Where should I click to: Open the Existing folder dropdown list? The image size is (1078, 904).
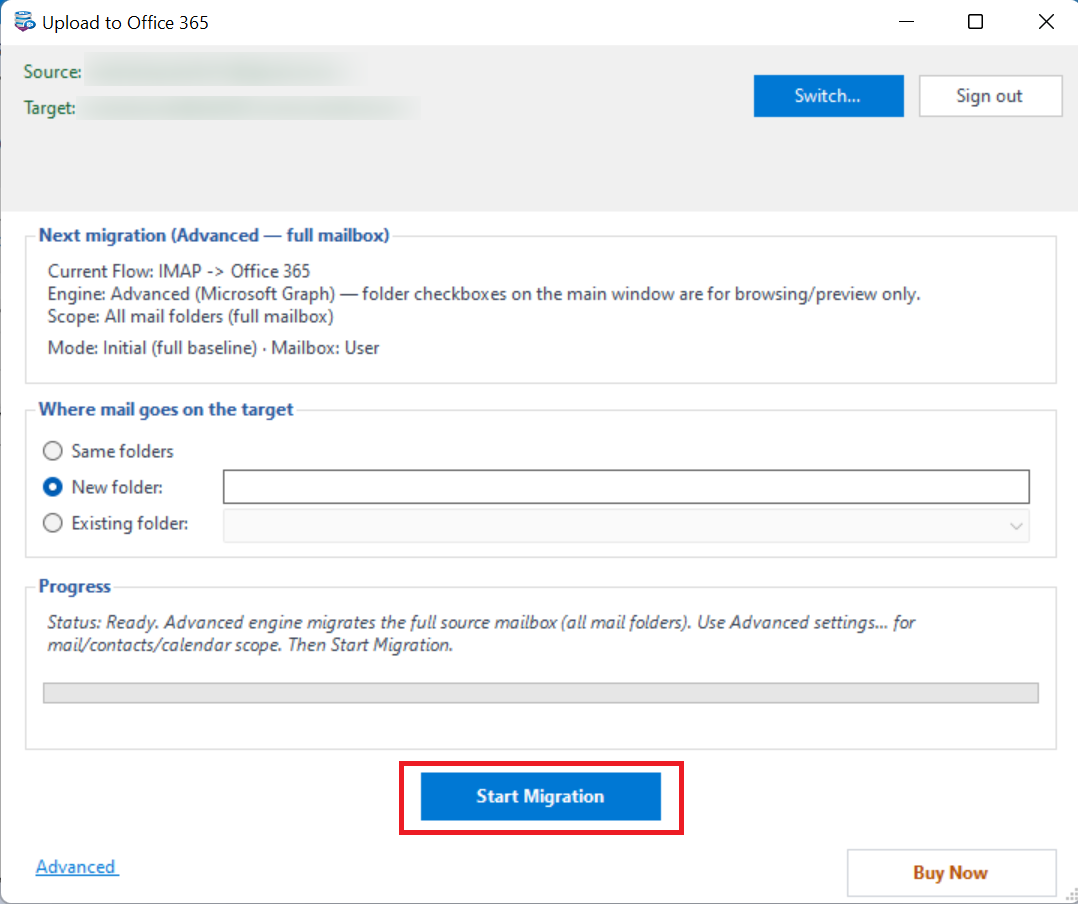[x=626, y=526]
